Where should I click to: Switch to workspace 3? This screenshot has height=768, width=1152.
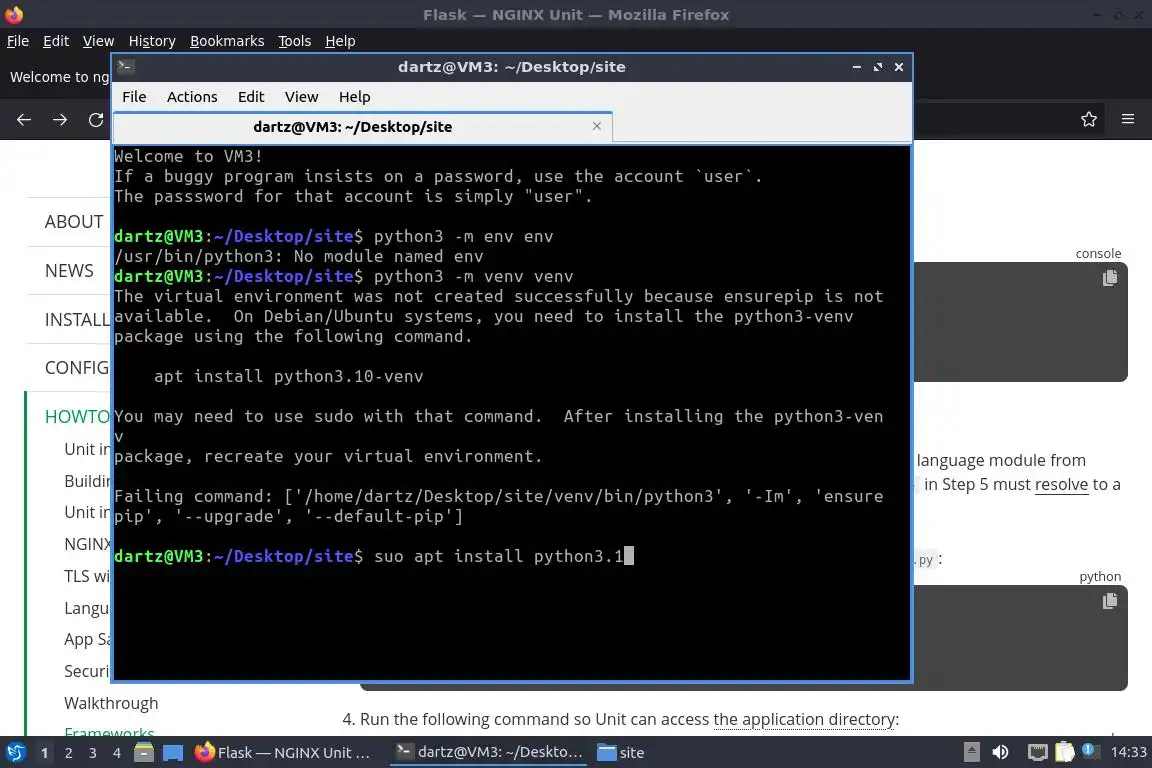pyautogui.click(x=93, y=753)
